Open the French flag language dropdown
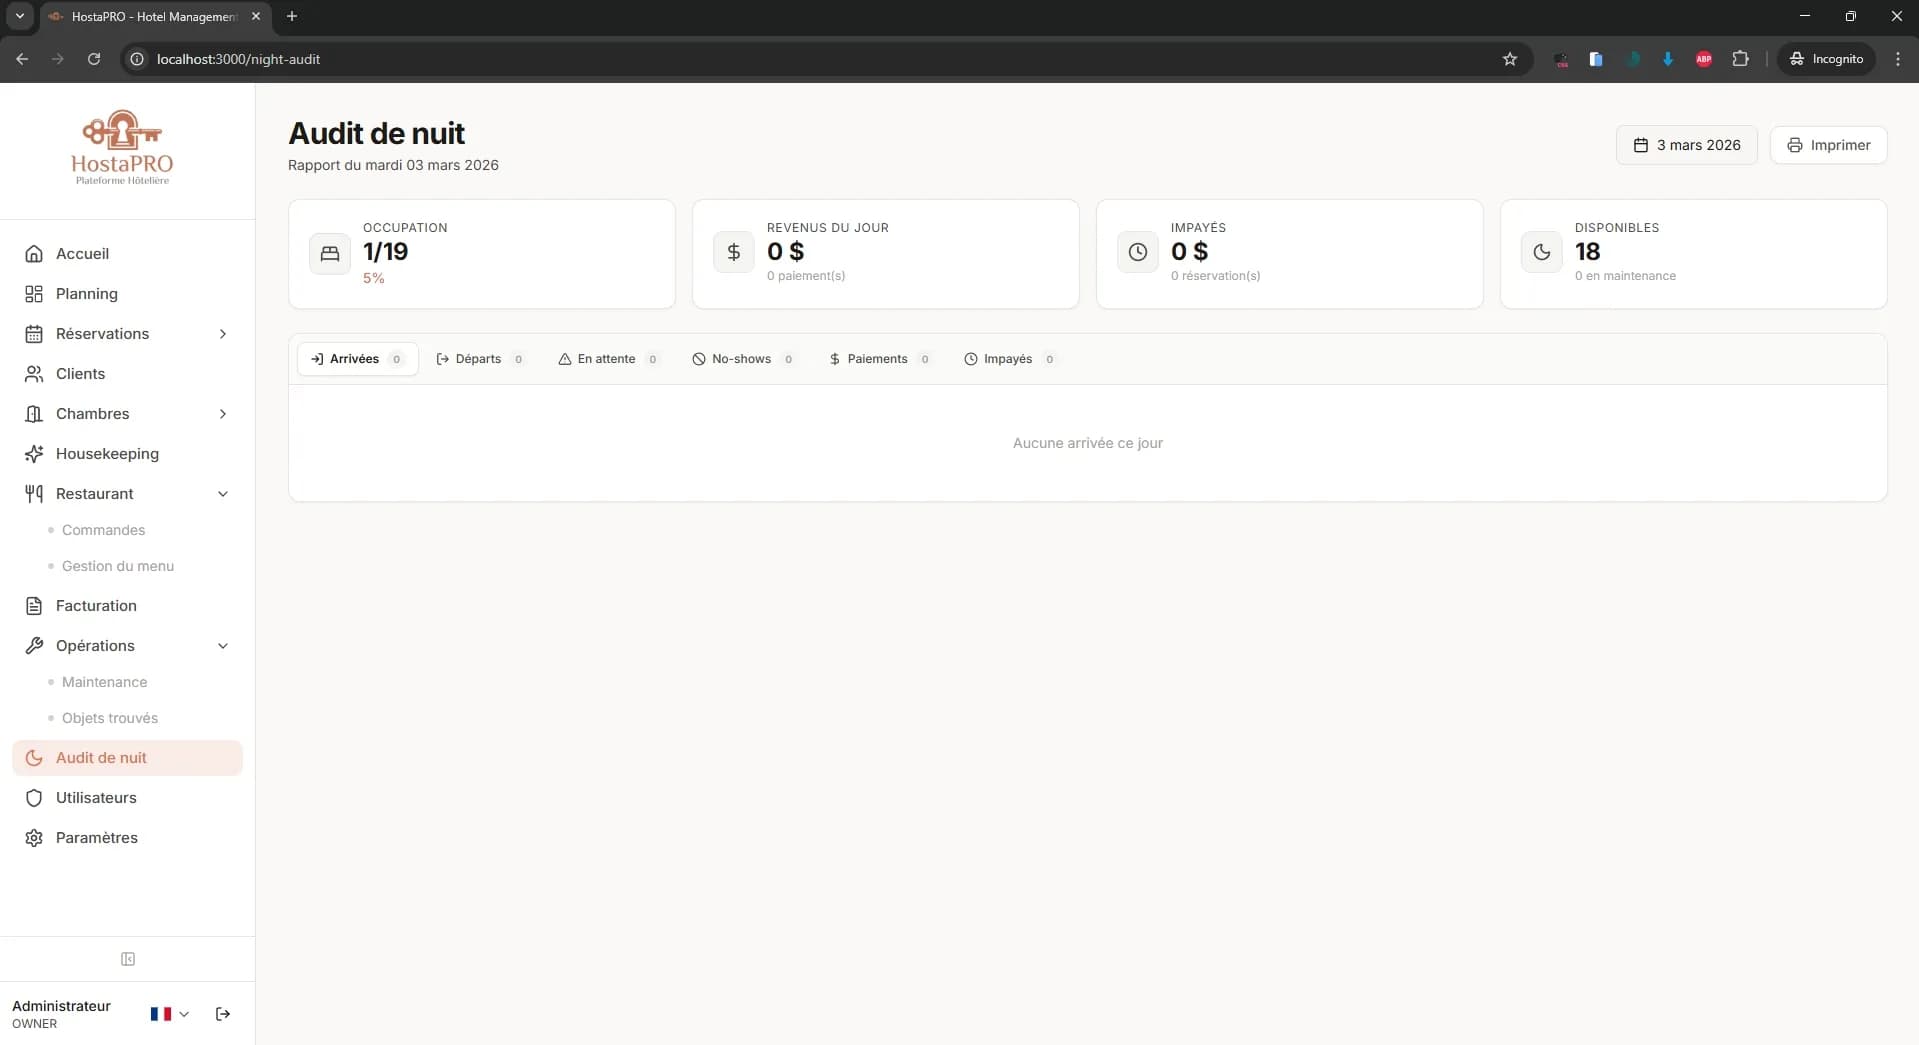The height and width of the screenshot is (1045, 1919). click(169, 1014)
